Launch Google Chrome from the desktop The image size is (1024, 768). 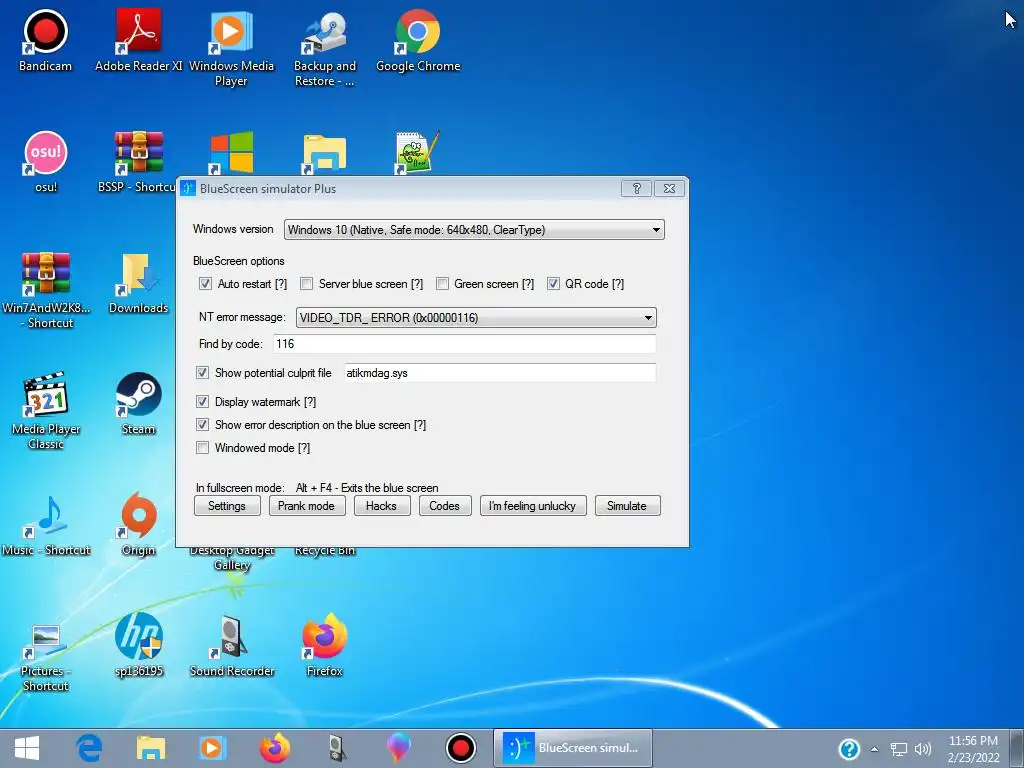click(x=418, y=39)
